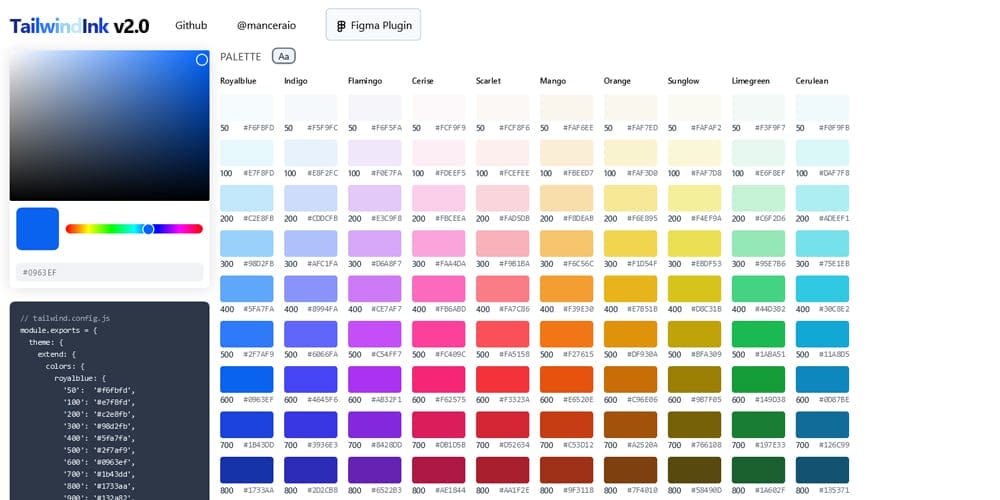Select Orange 300 swatch #F1D54F
Image resolution: width=1000 pixels, height=500 pixels.
pyautogui.click(x=631, y=244)
